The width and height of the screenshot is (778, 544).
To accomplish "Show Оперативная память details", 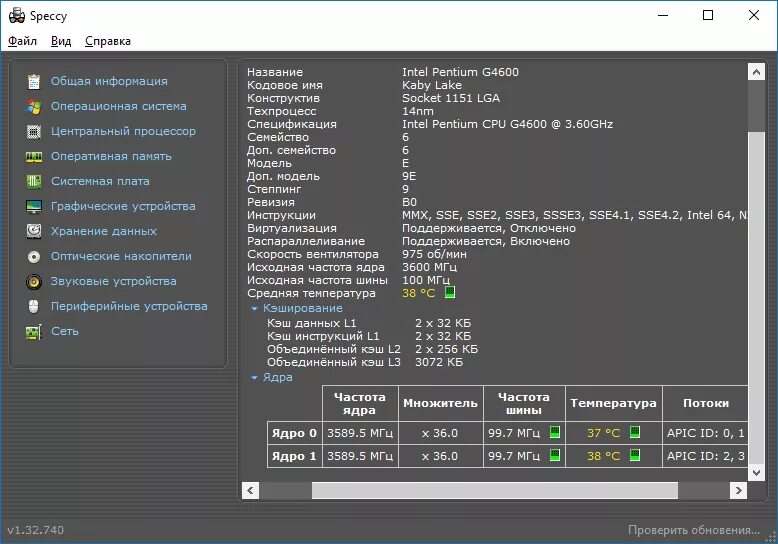I will click(111, 156).
